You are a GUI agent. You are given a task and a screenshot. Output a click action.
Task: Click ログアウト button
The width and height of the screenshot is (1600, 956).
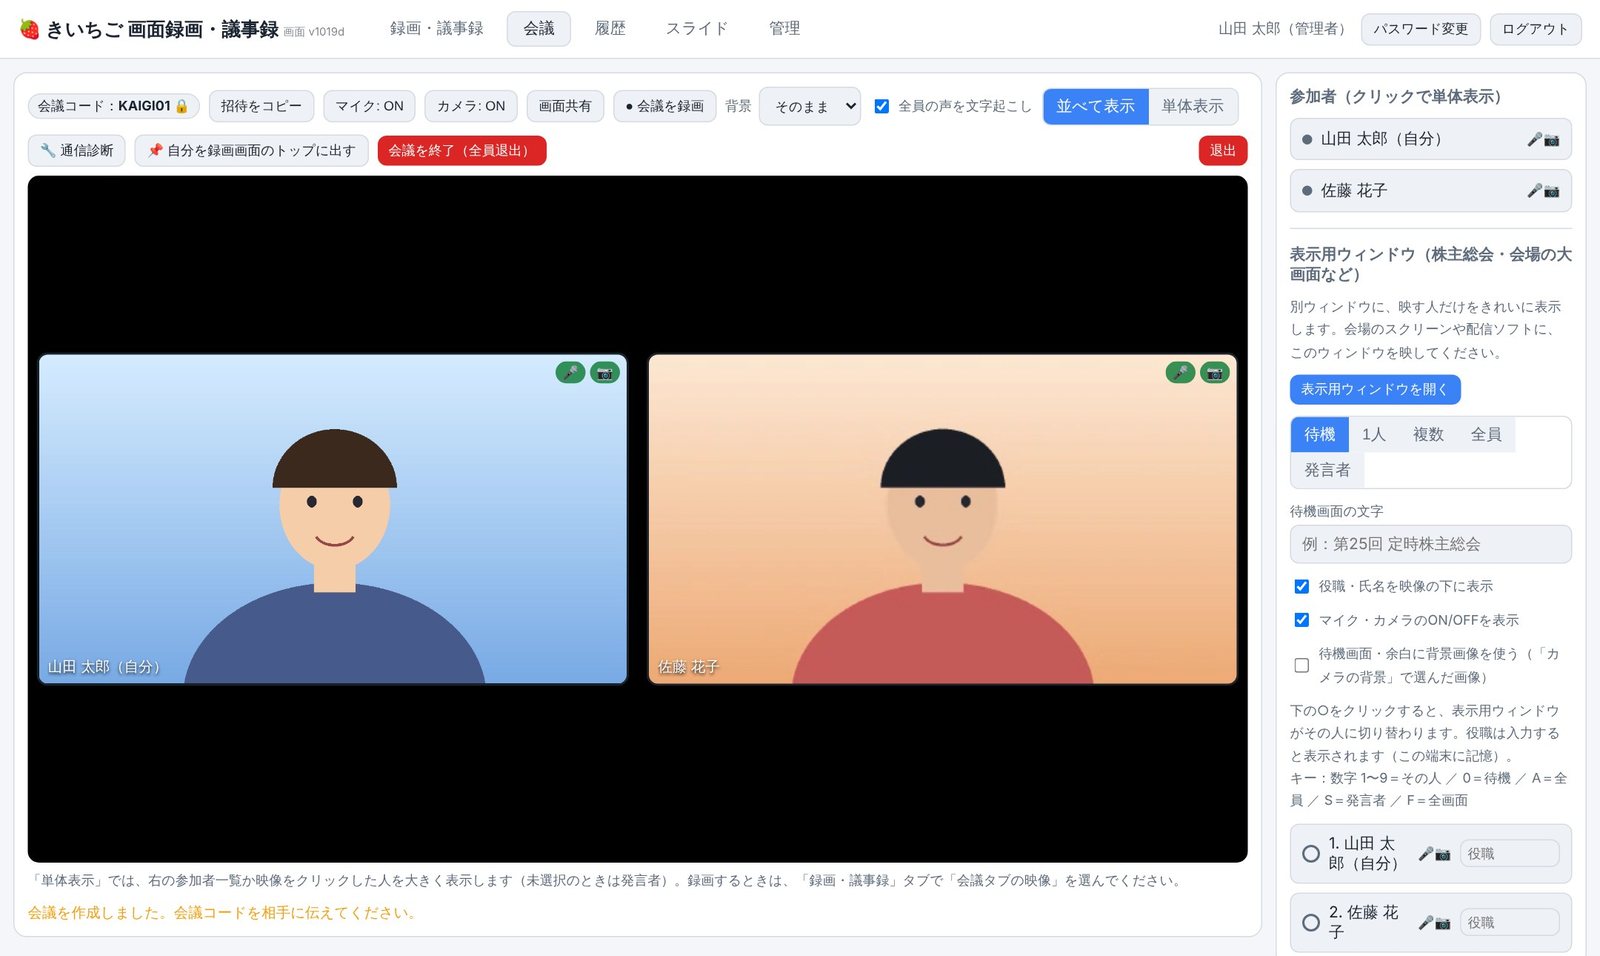tap(1536, 29)
